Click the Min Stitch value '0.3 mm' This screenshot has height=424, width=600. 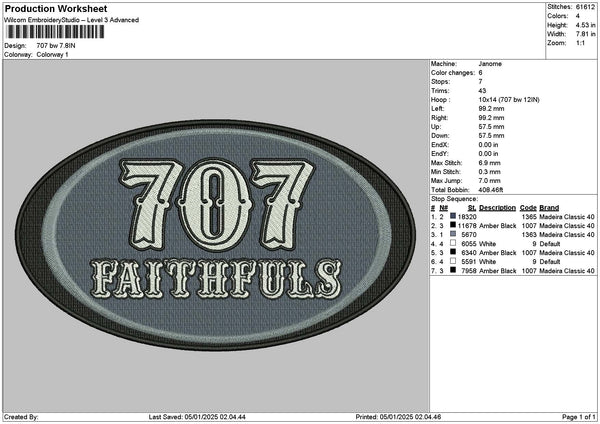[489, 171]
